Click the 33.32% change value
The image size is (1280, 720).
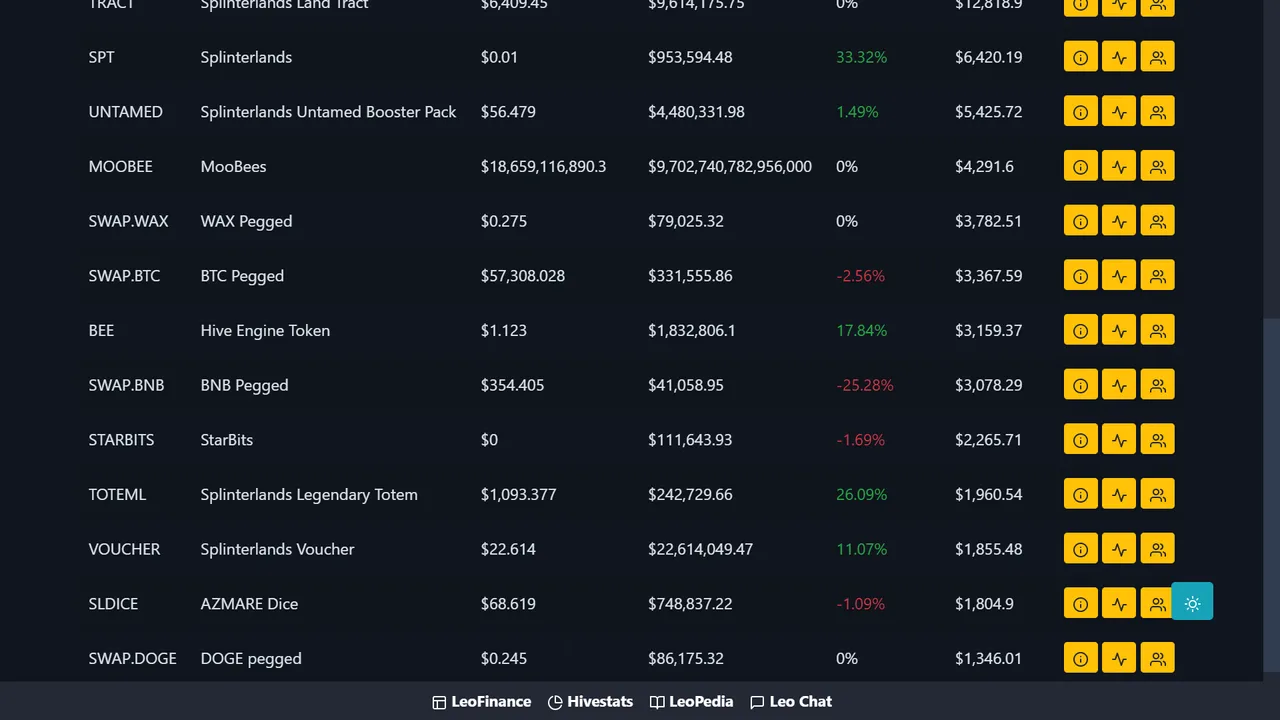(x=861, y=57)
